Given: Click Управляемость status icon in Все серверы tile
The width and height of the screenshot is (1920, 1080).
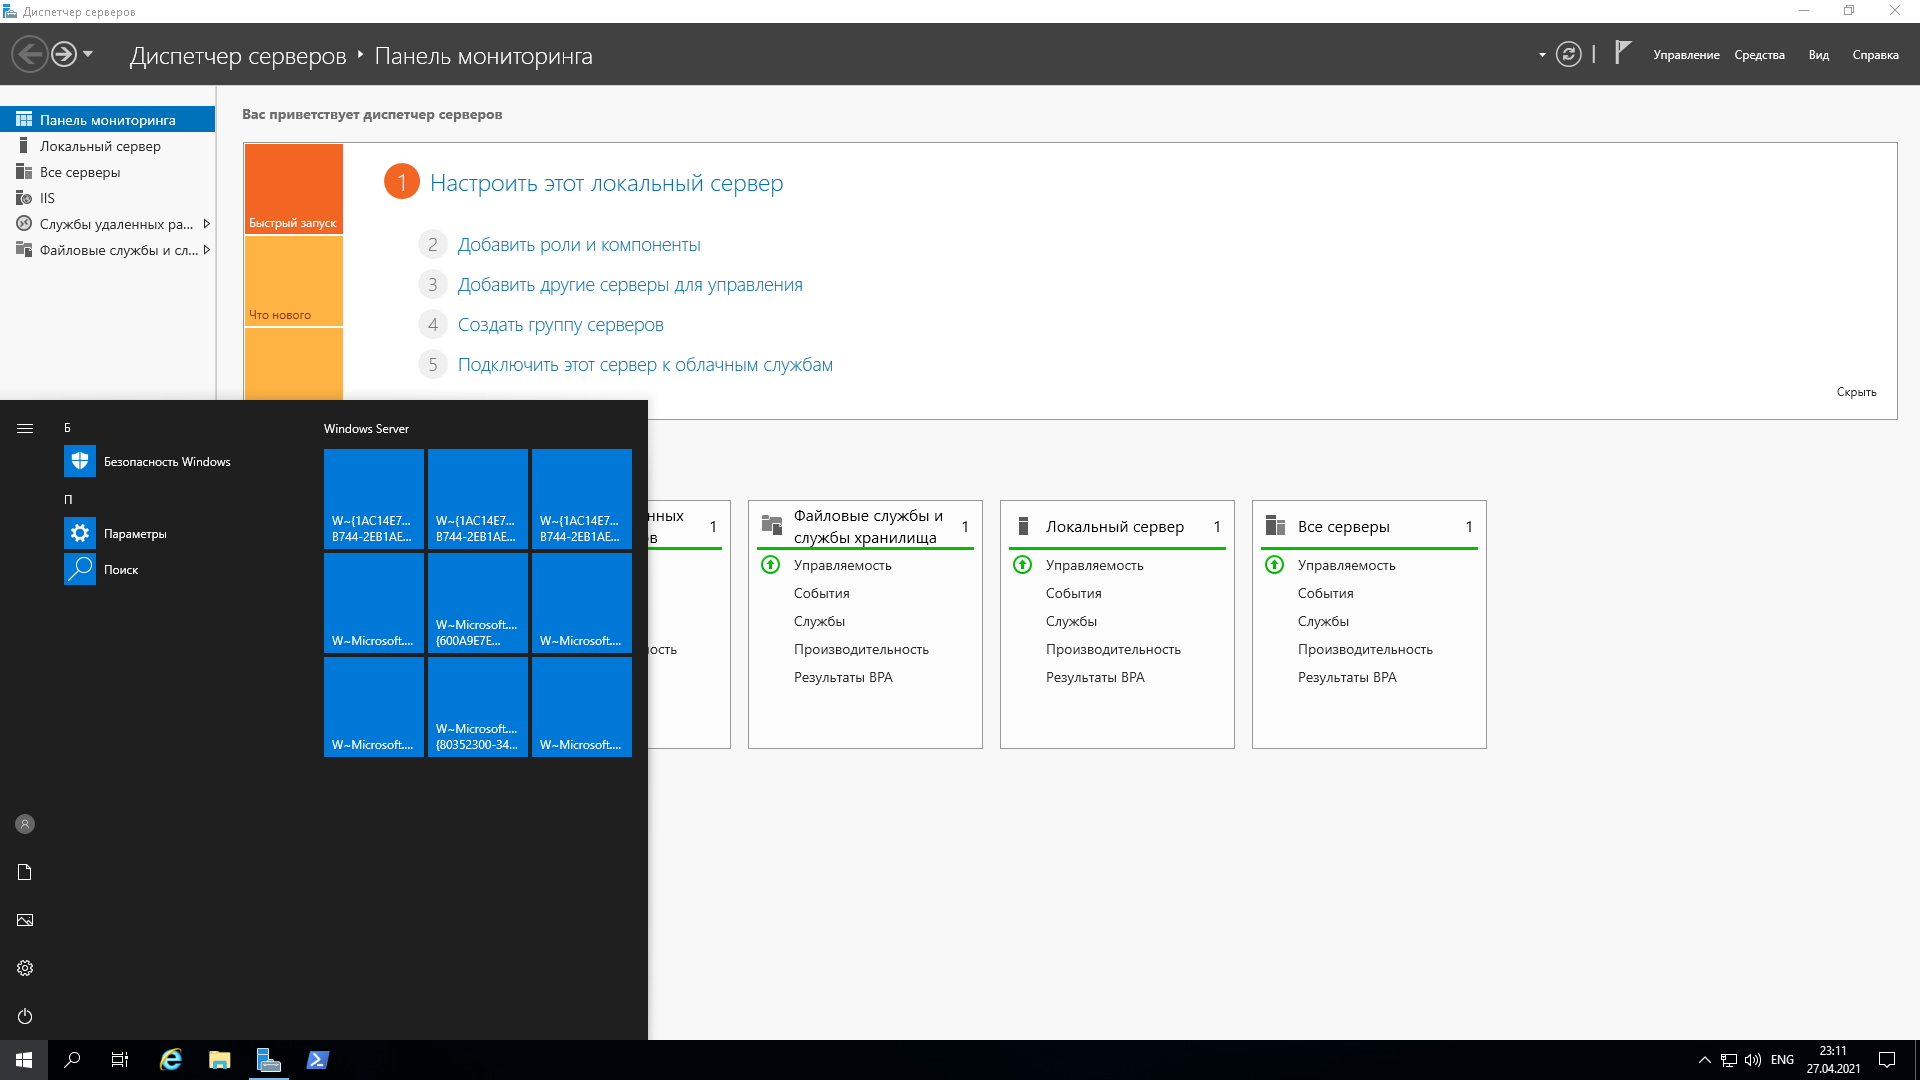Looking at the screenshot, I should click(x=1274, y=565).
